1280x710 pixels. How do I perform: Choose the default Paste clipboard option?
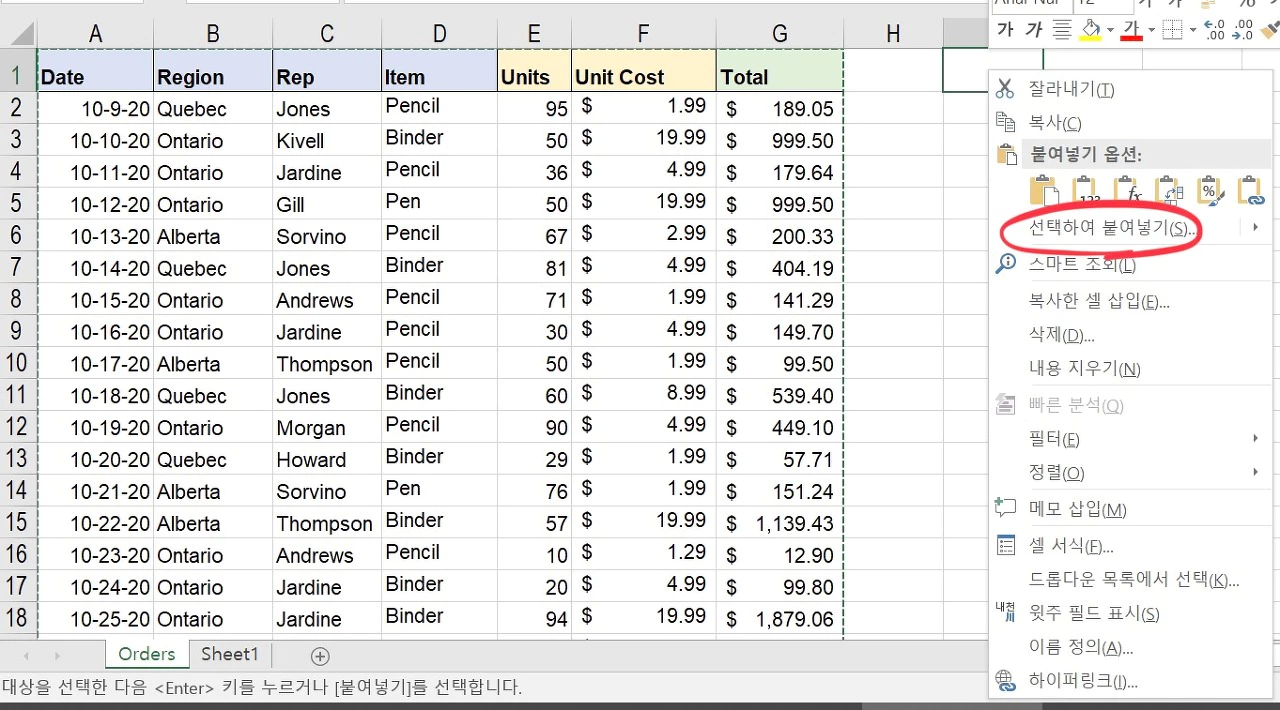click(x=1044, y=191)
